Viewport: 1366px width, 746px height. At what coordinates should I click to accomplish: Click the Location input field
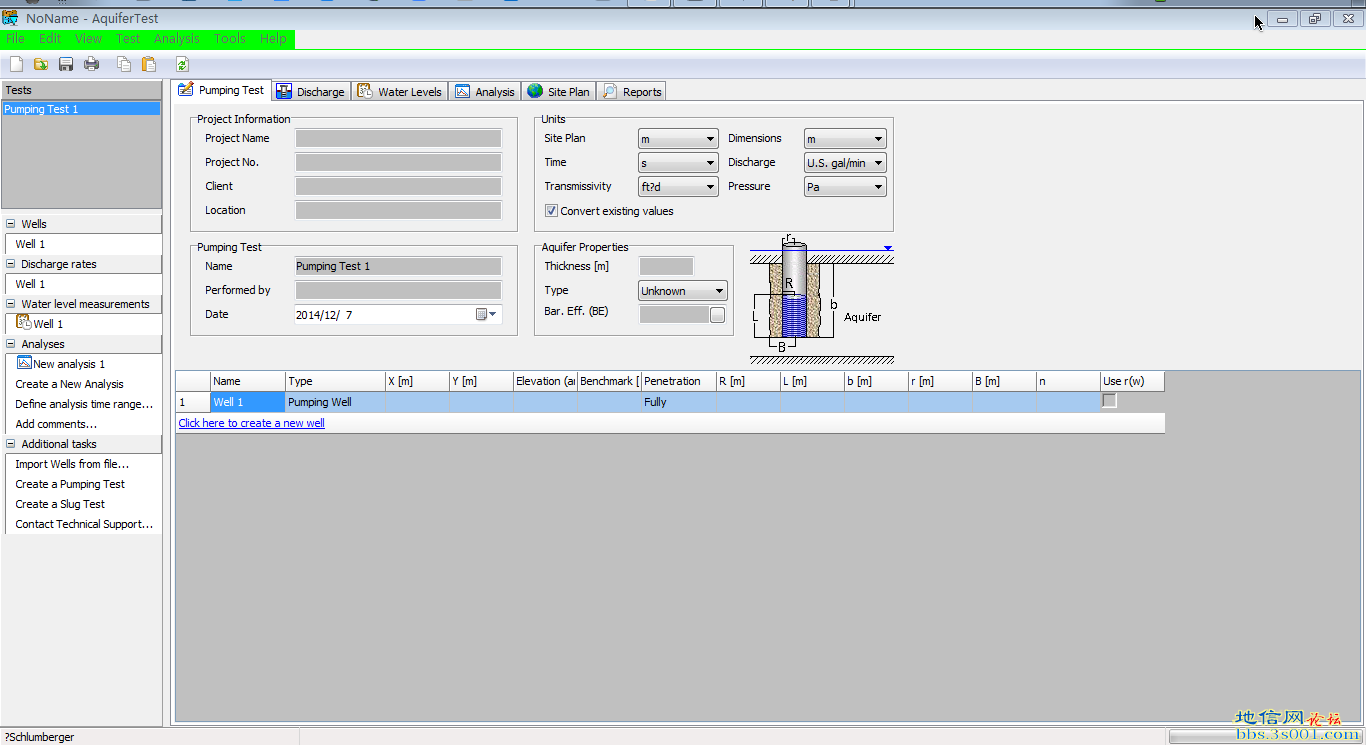[x=398, y=211]
